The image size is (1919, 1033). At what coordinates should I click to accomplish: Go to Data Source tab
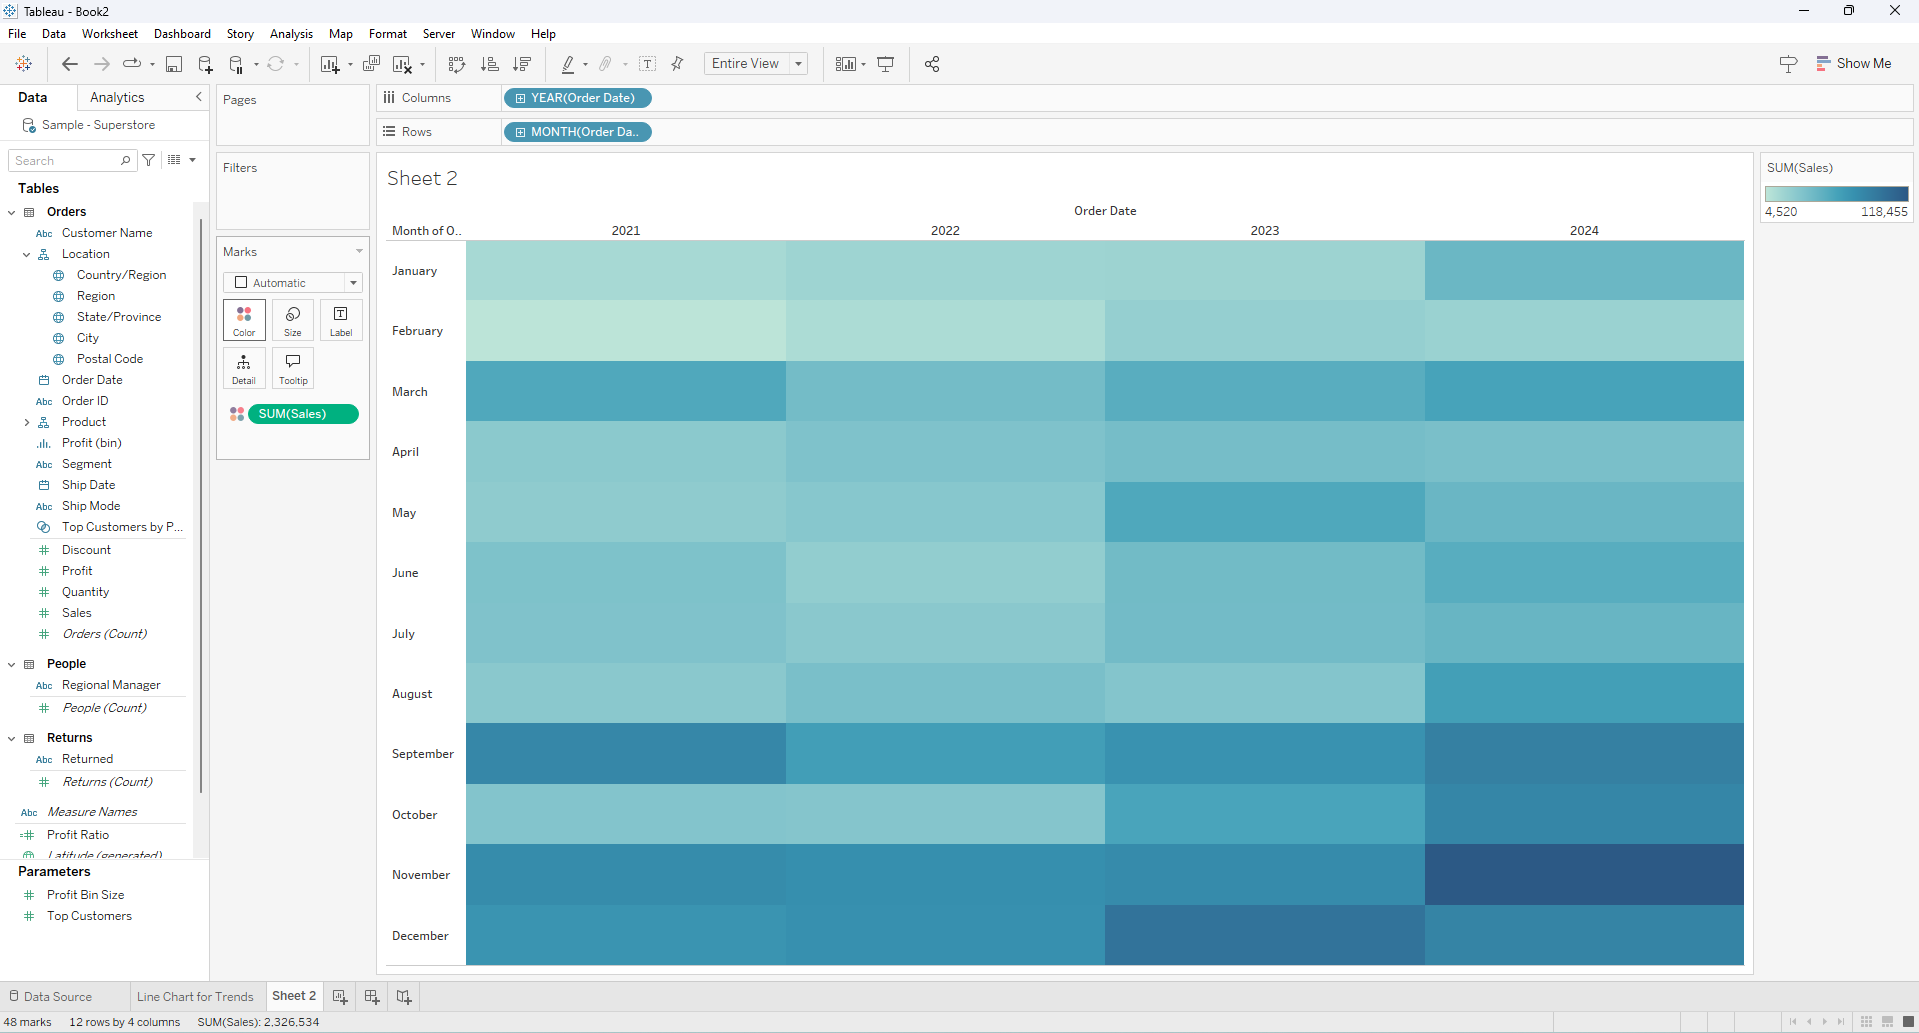(50, 997)
